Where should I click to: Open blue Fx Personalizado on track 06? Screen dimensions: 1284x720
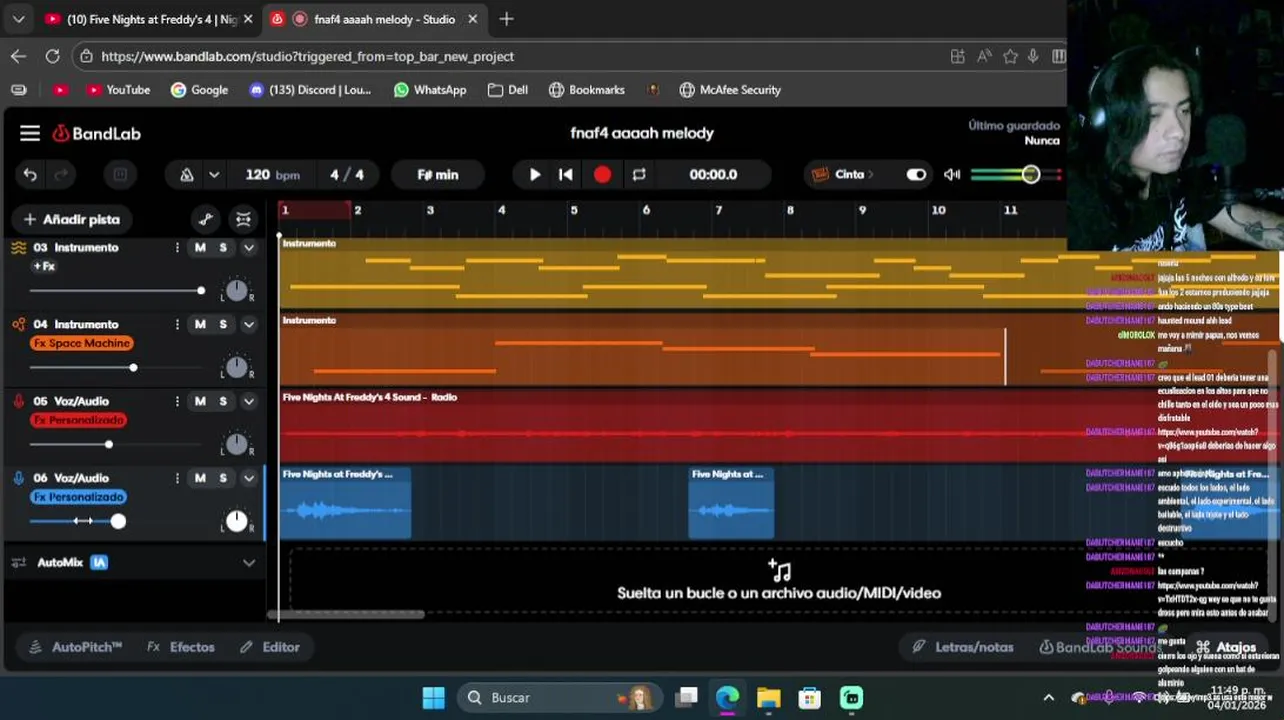(x=78, y=497)
